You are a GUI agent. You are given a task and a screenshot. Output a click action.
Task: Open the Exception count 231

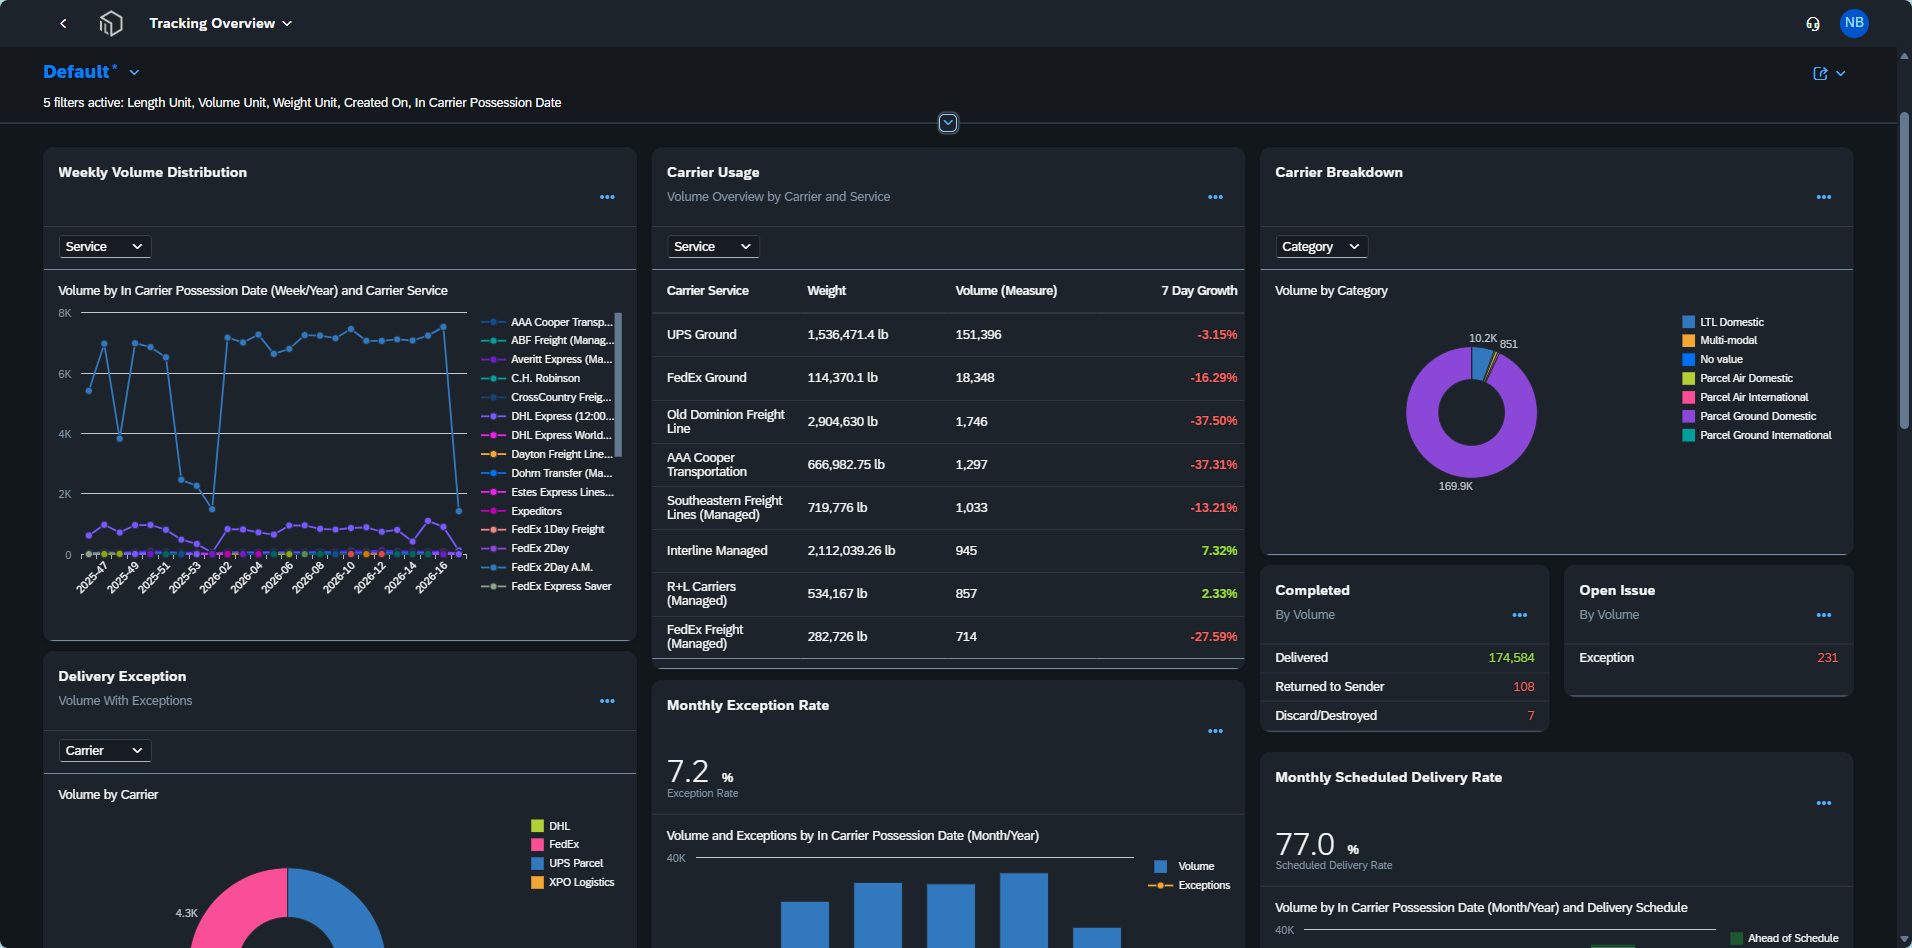1827,658
